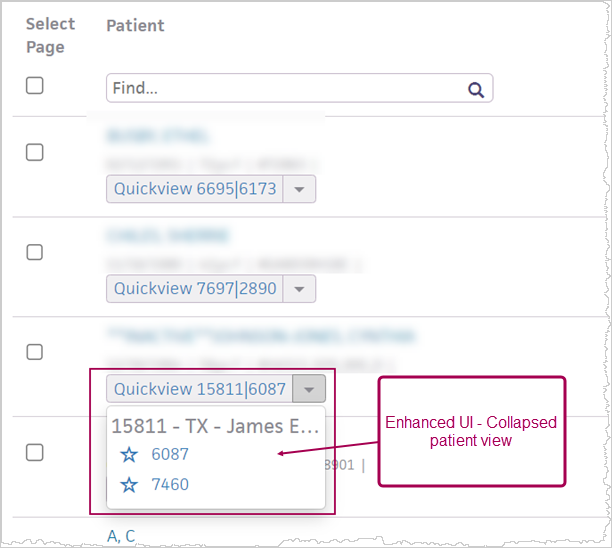612x548 pixels.
Task: Click the Patient column header
Action: pos(134,24)
